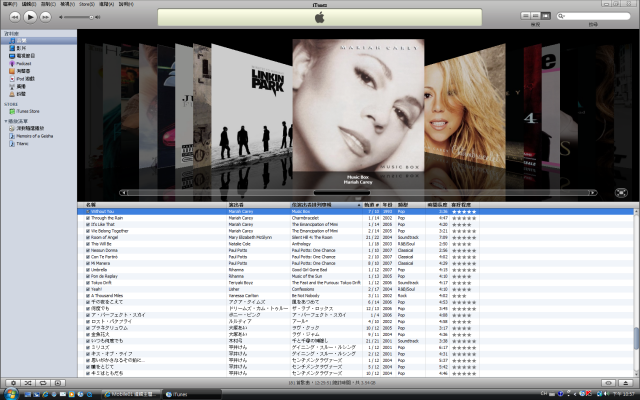Click Cover Flow scrollbar left arrow
Screen dimensions: 640x400
pos(124,193)
